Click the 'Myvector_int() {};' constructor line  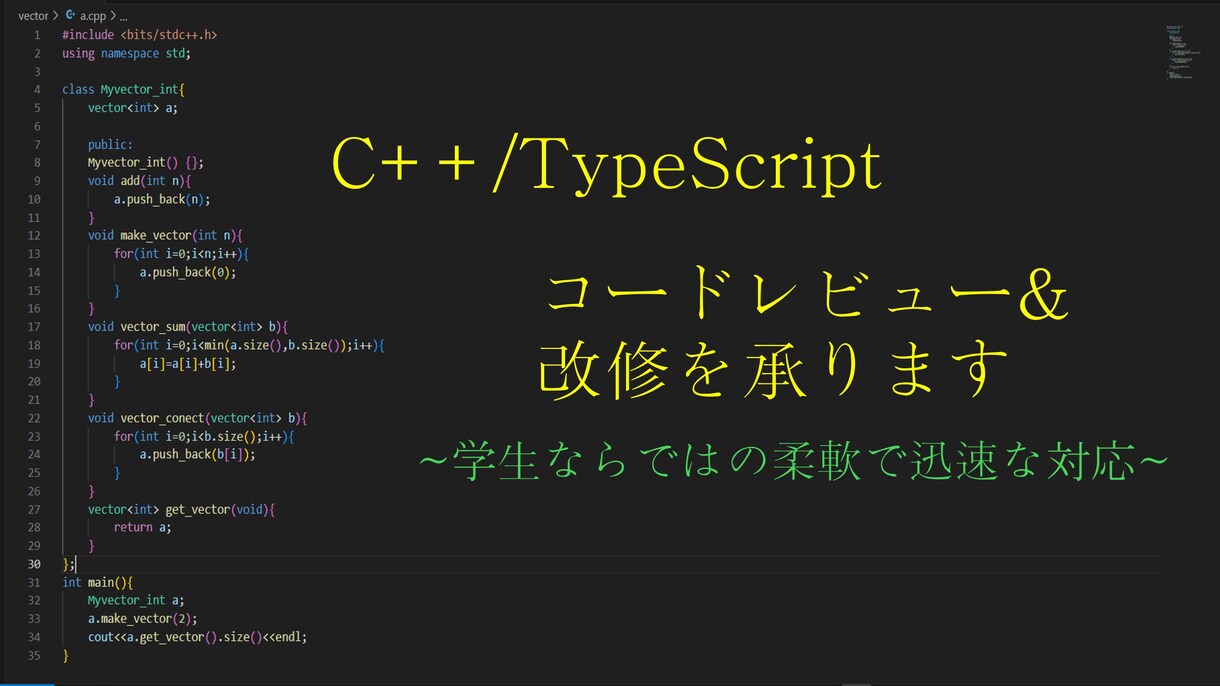pyautogui.click(x=146, y=162)
